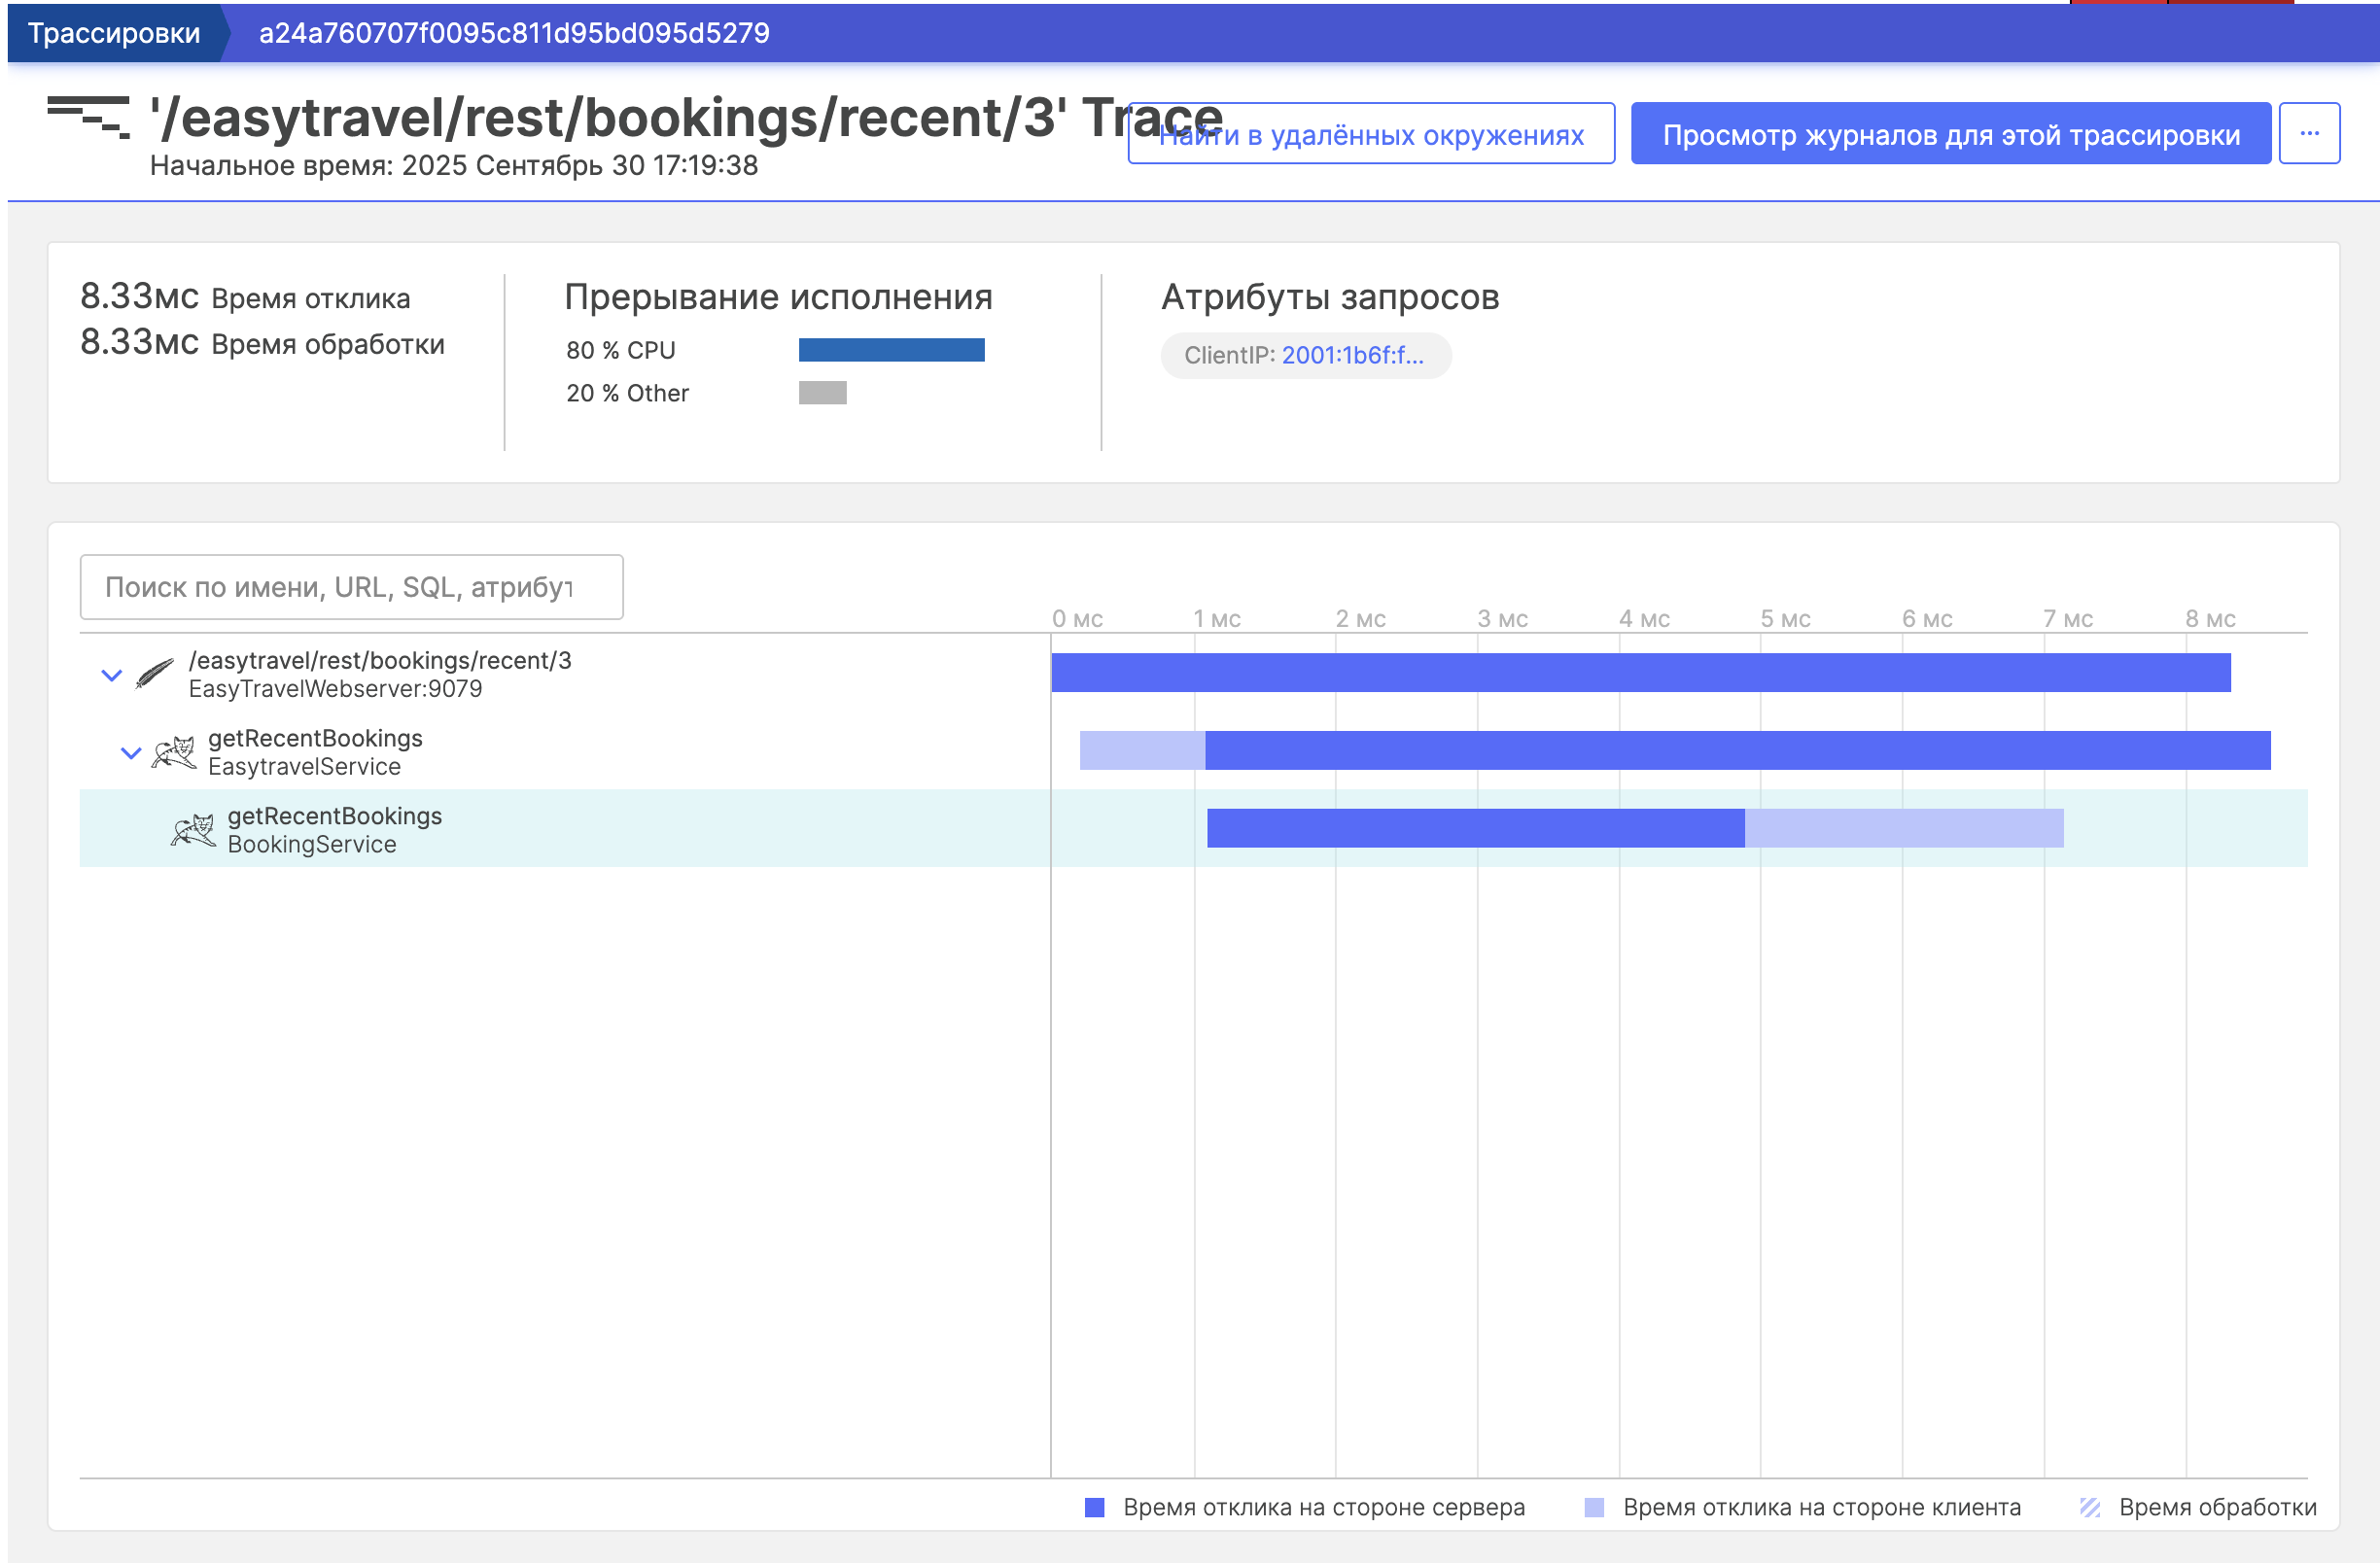Image resolution: width=2380 pixels, height=1563 pixels.
Task: Click the trace waterfall icon beside the title
Action: coord(88,118)
